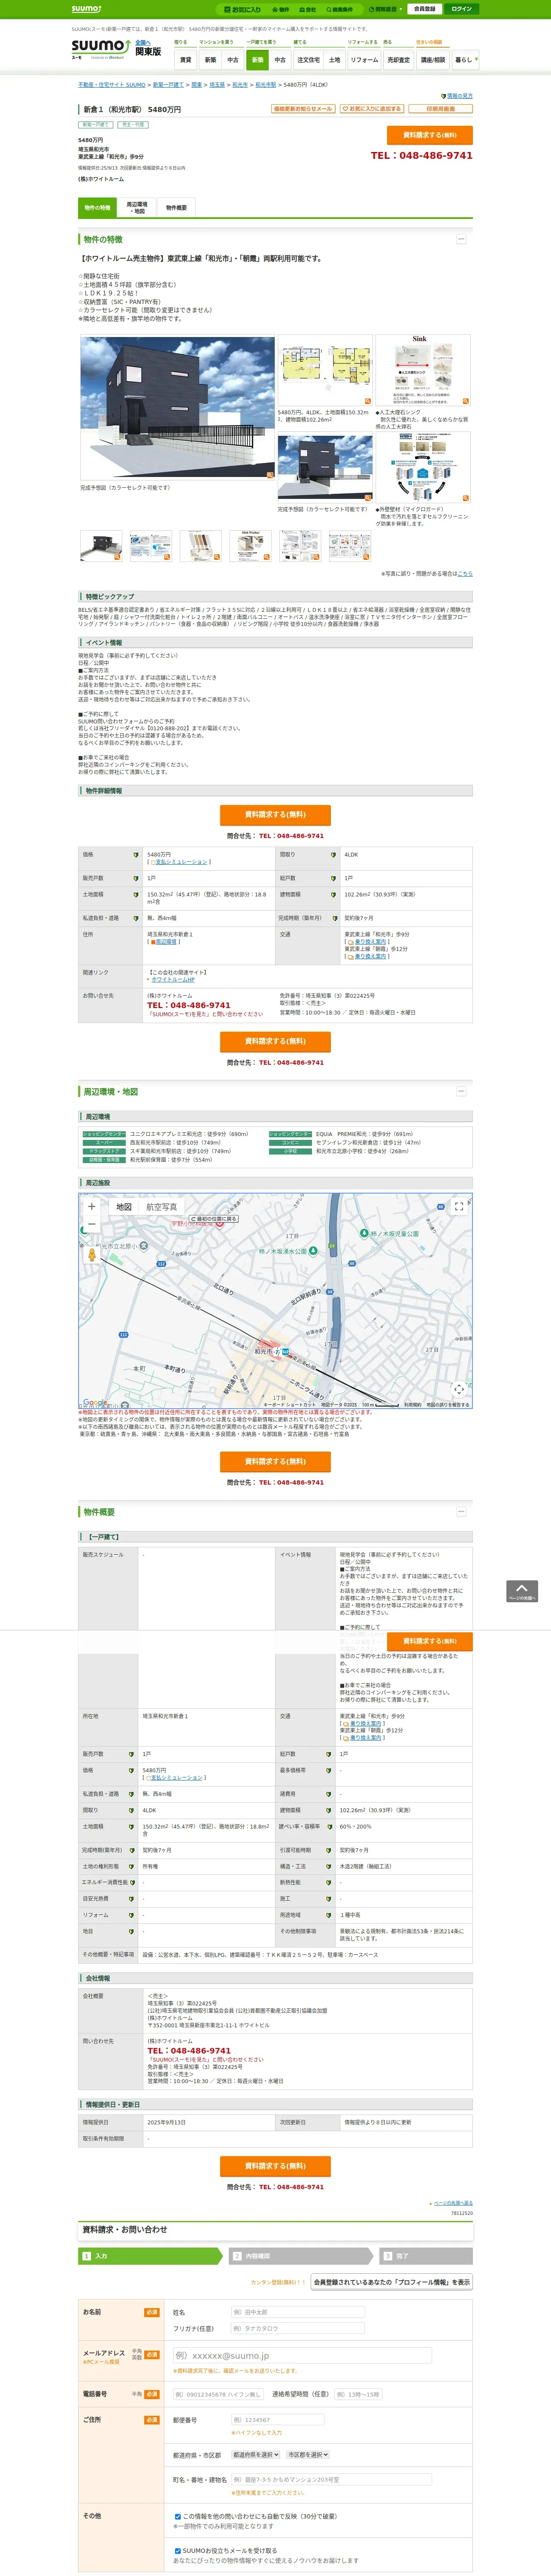Zoom out on the map
This screenshot has width=551, height=2576.
(x=92, y=1225)
